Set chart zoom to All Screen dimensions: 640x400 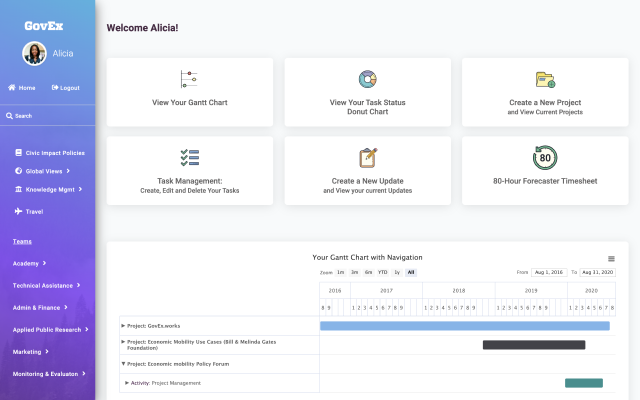tap(411, 272)
